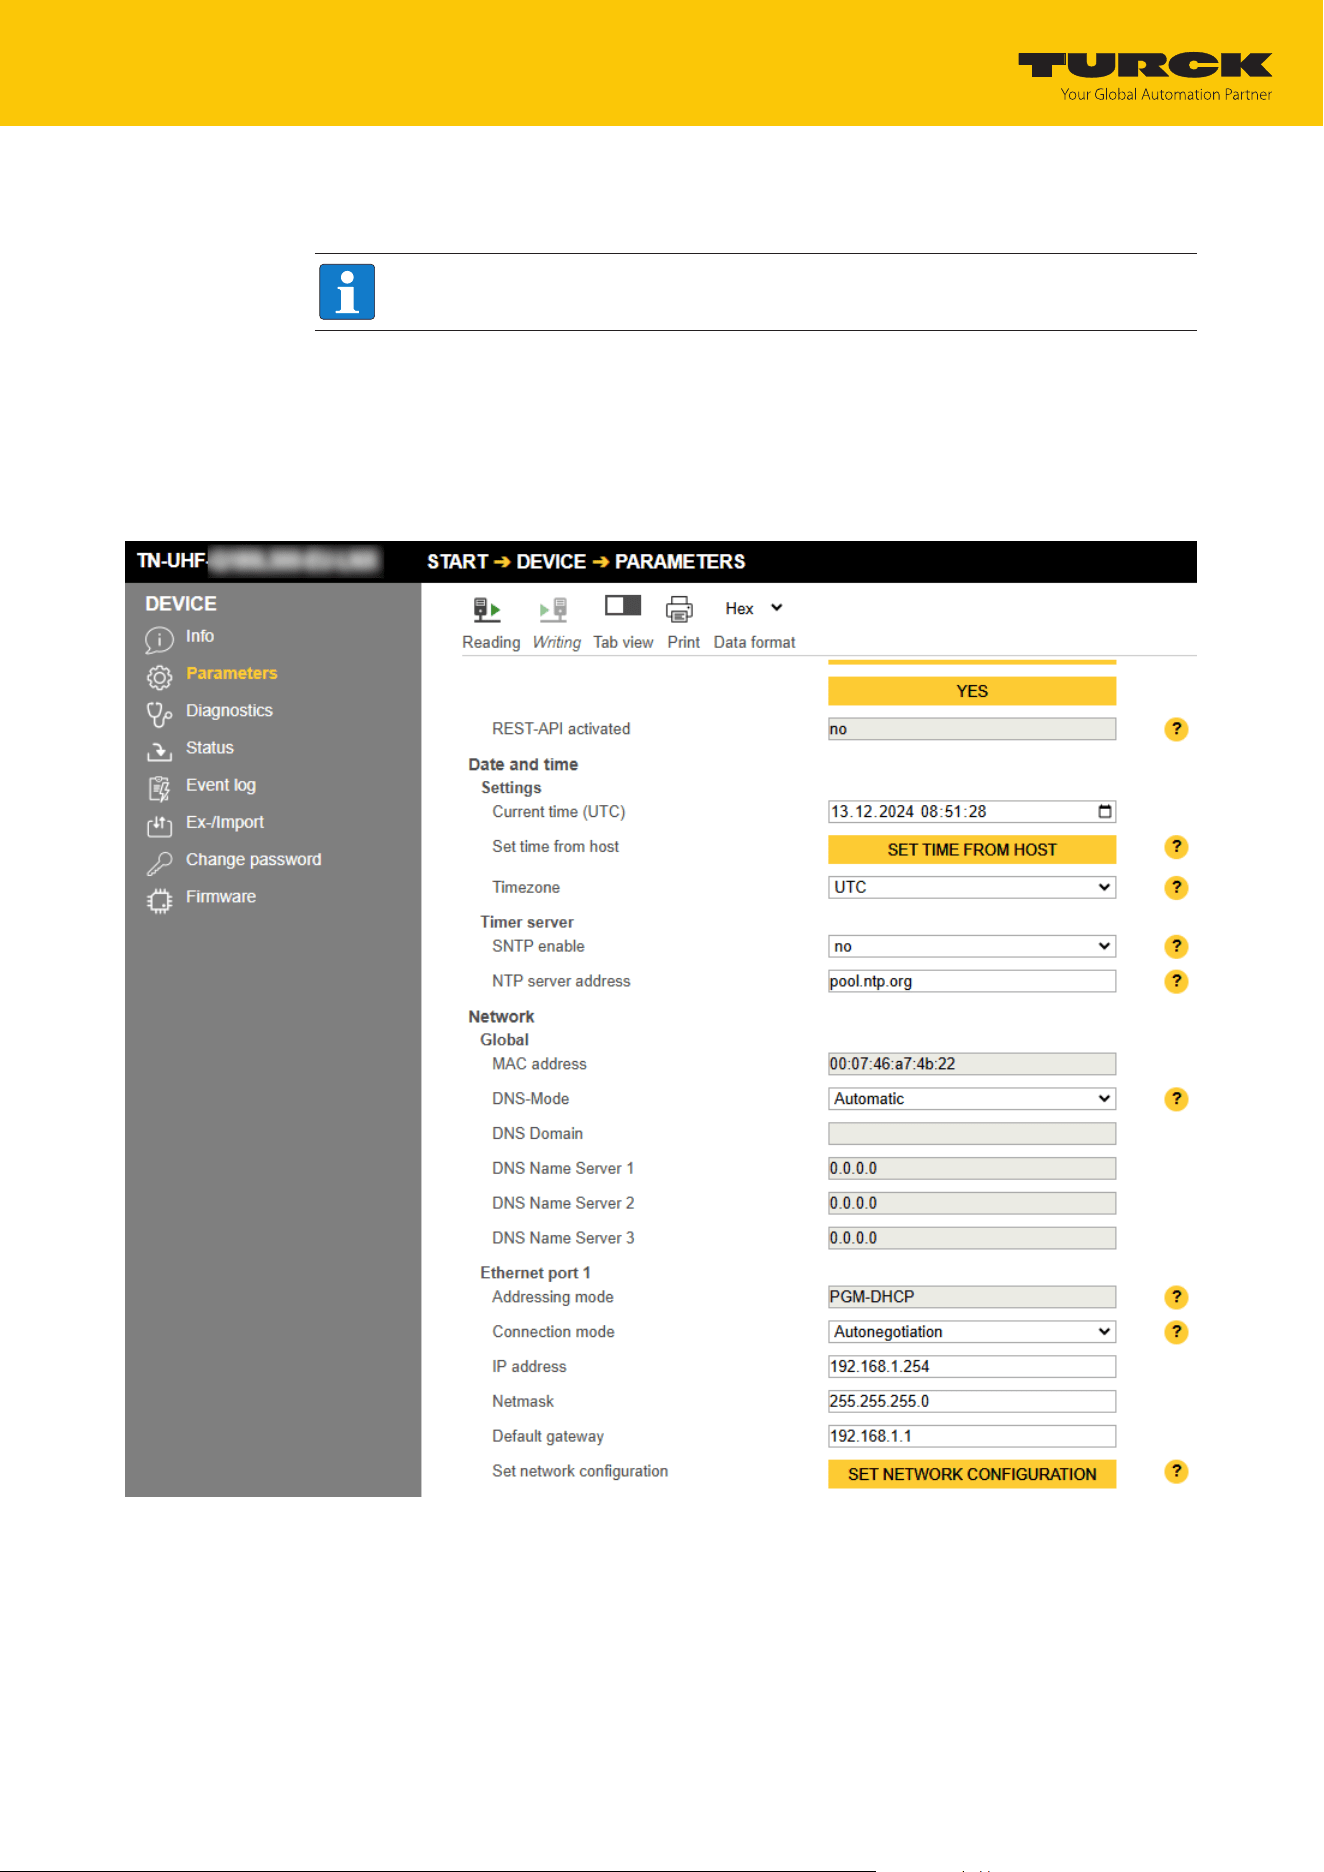Image resolution: width=1324 pixels, height=1872 pixels.
Task: Click the NTP server address field
Action: click(972, 981)
